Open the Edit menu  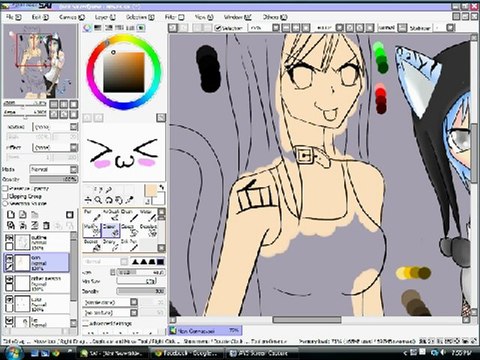[40, 17]
